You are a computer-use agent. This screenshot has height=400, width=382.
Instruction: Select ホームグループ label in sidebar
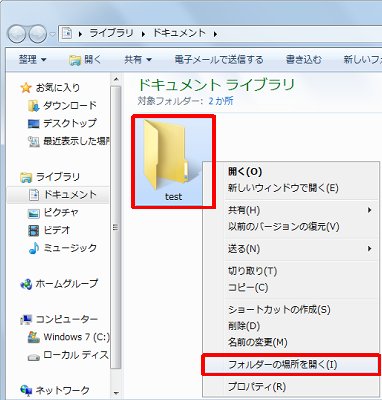(x=67, y=284)
